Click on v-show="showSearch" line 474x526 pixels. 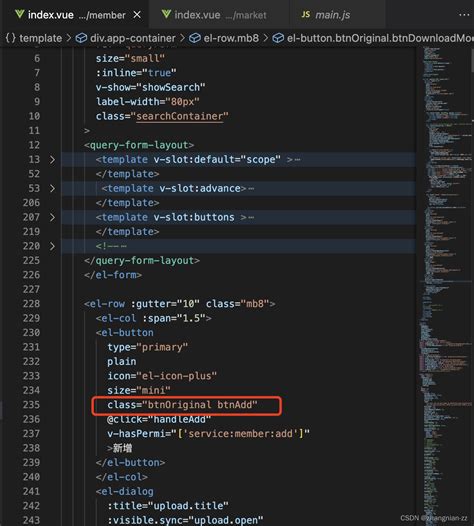tap(151, 87)
